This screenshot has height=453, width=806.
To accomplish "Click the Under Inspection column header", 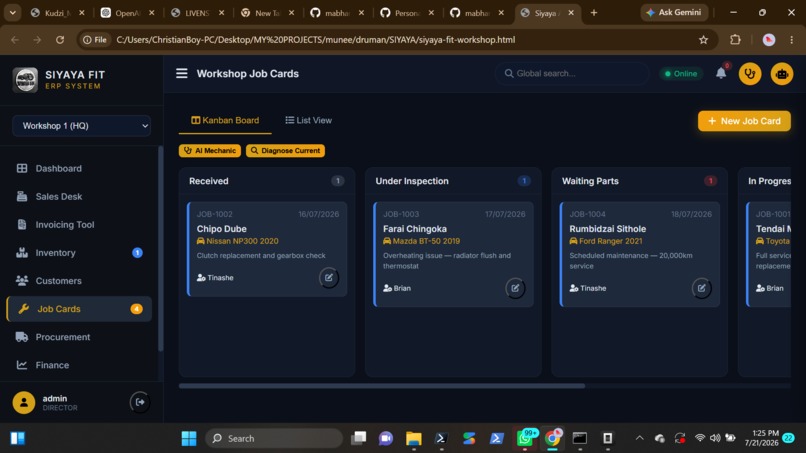I will click(453, 181).
